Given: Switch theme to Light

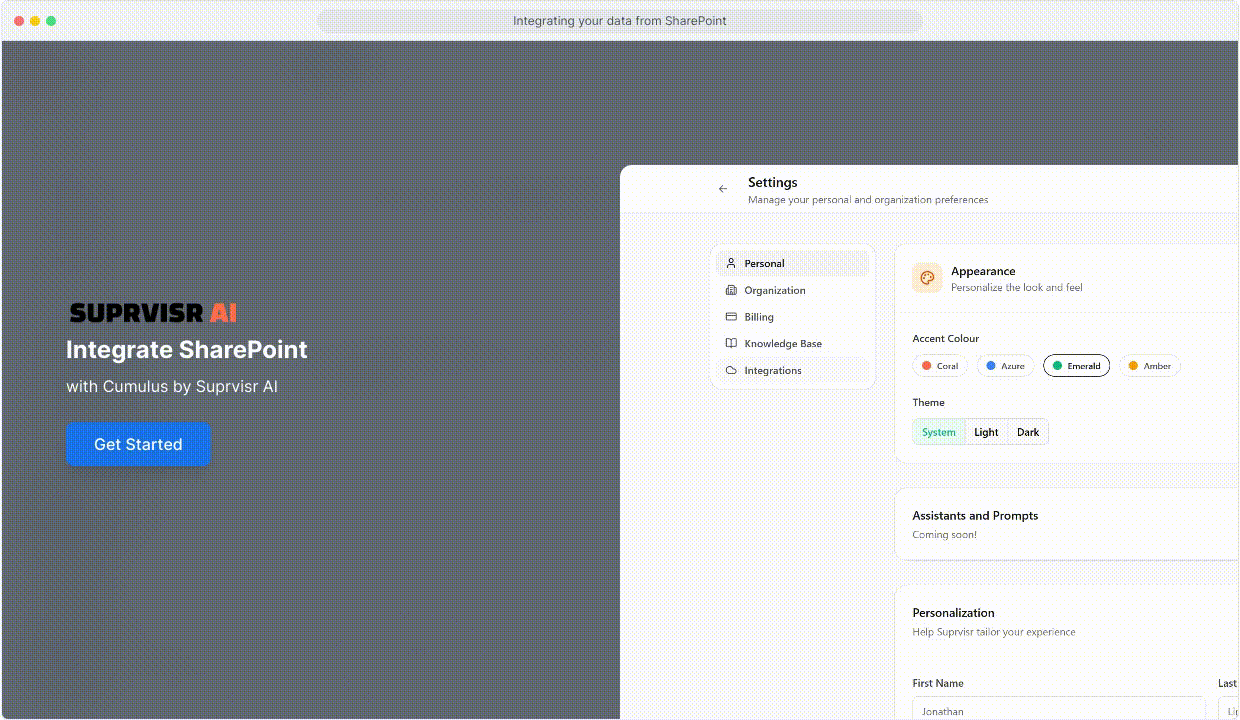Looking at the screenshot, I should tap(986, 432).
